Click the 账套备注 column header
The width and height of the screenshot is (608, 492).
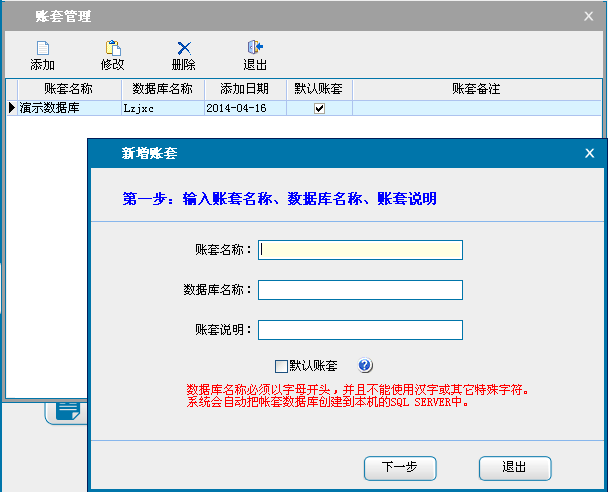(475, 89)
